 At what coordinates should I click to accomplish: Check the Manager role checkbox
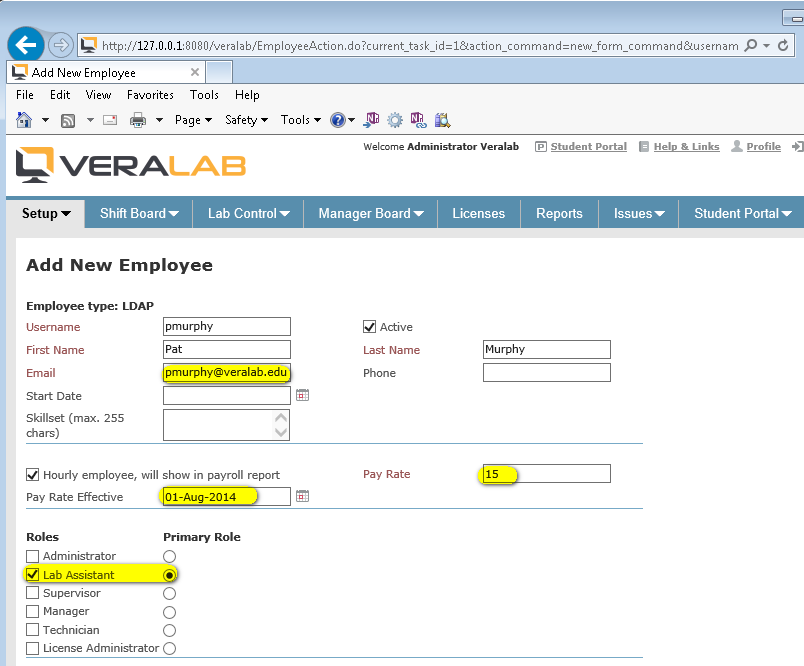(x=32, y=612)
